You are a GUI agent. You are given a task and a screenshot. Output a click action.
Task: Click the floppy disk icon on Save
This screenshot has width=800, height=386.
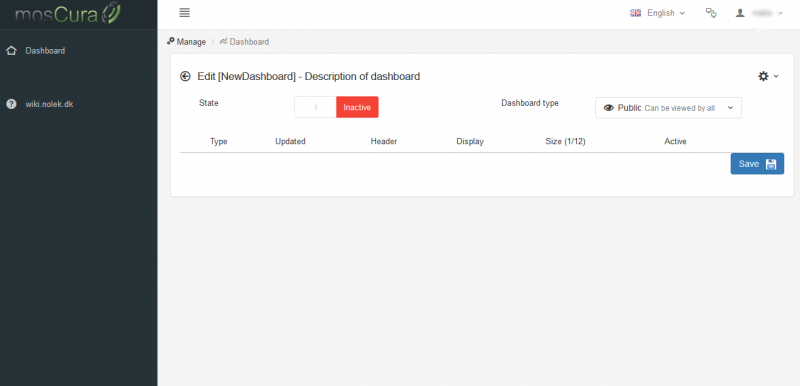771,164
